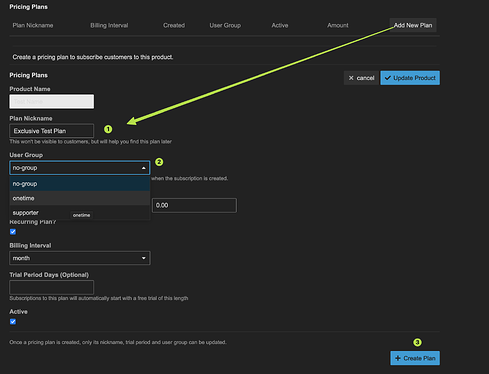This screenshot has width=489, height=374.
Task: Click the arrow caret in User Group box
Action: pyautogui.click(x=144, y=168)
